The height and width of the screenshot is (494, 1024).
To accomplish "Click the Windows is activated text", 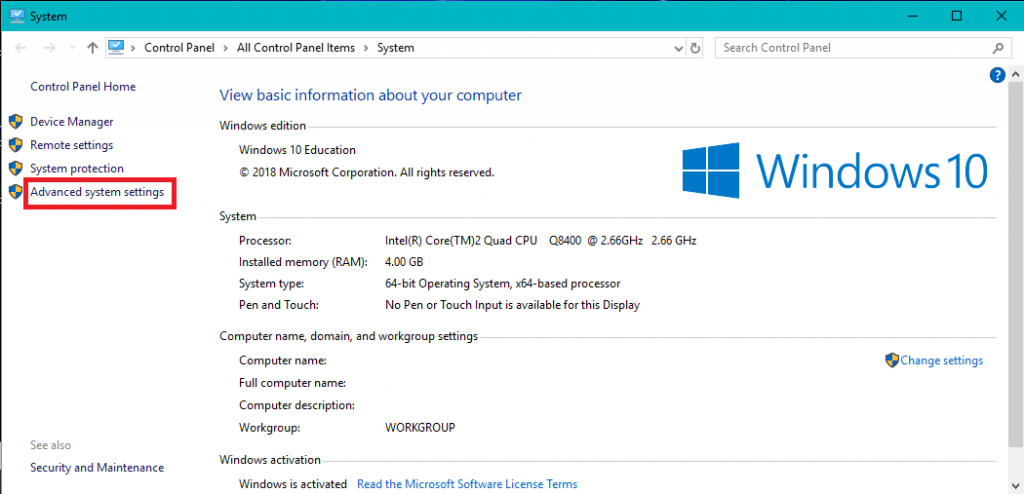I will point(293,484).
